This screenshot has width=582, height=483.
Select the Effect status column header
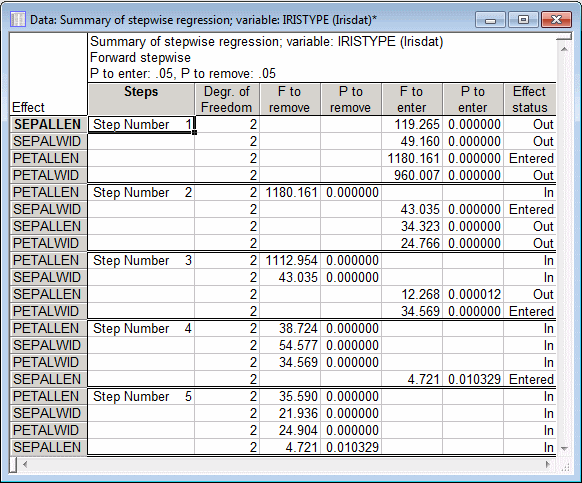[x=530, y=99]
